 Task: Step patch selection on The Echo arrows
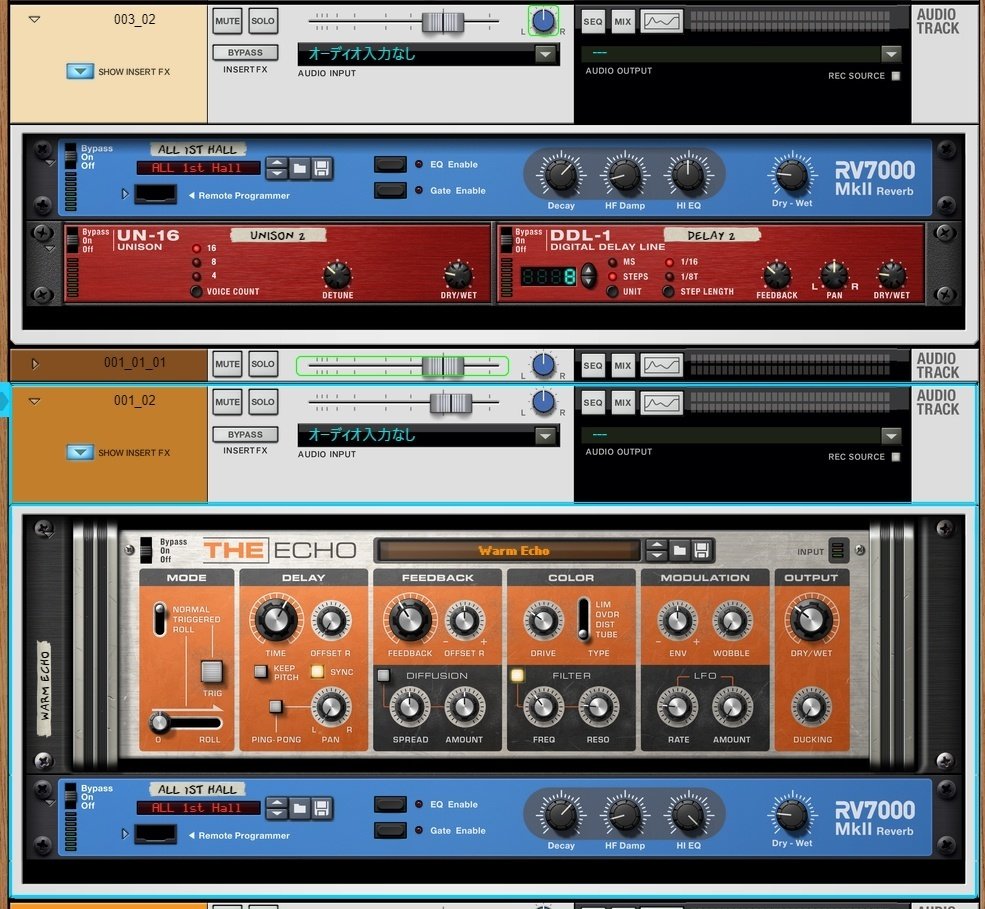656,550
